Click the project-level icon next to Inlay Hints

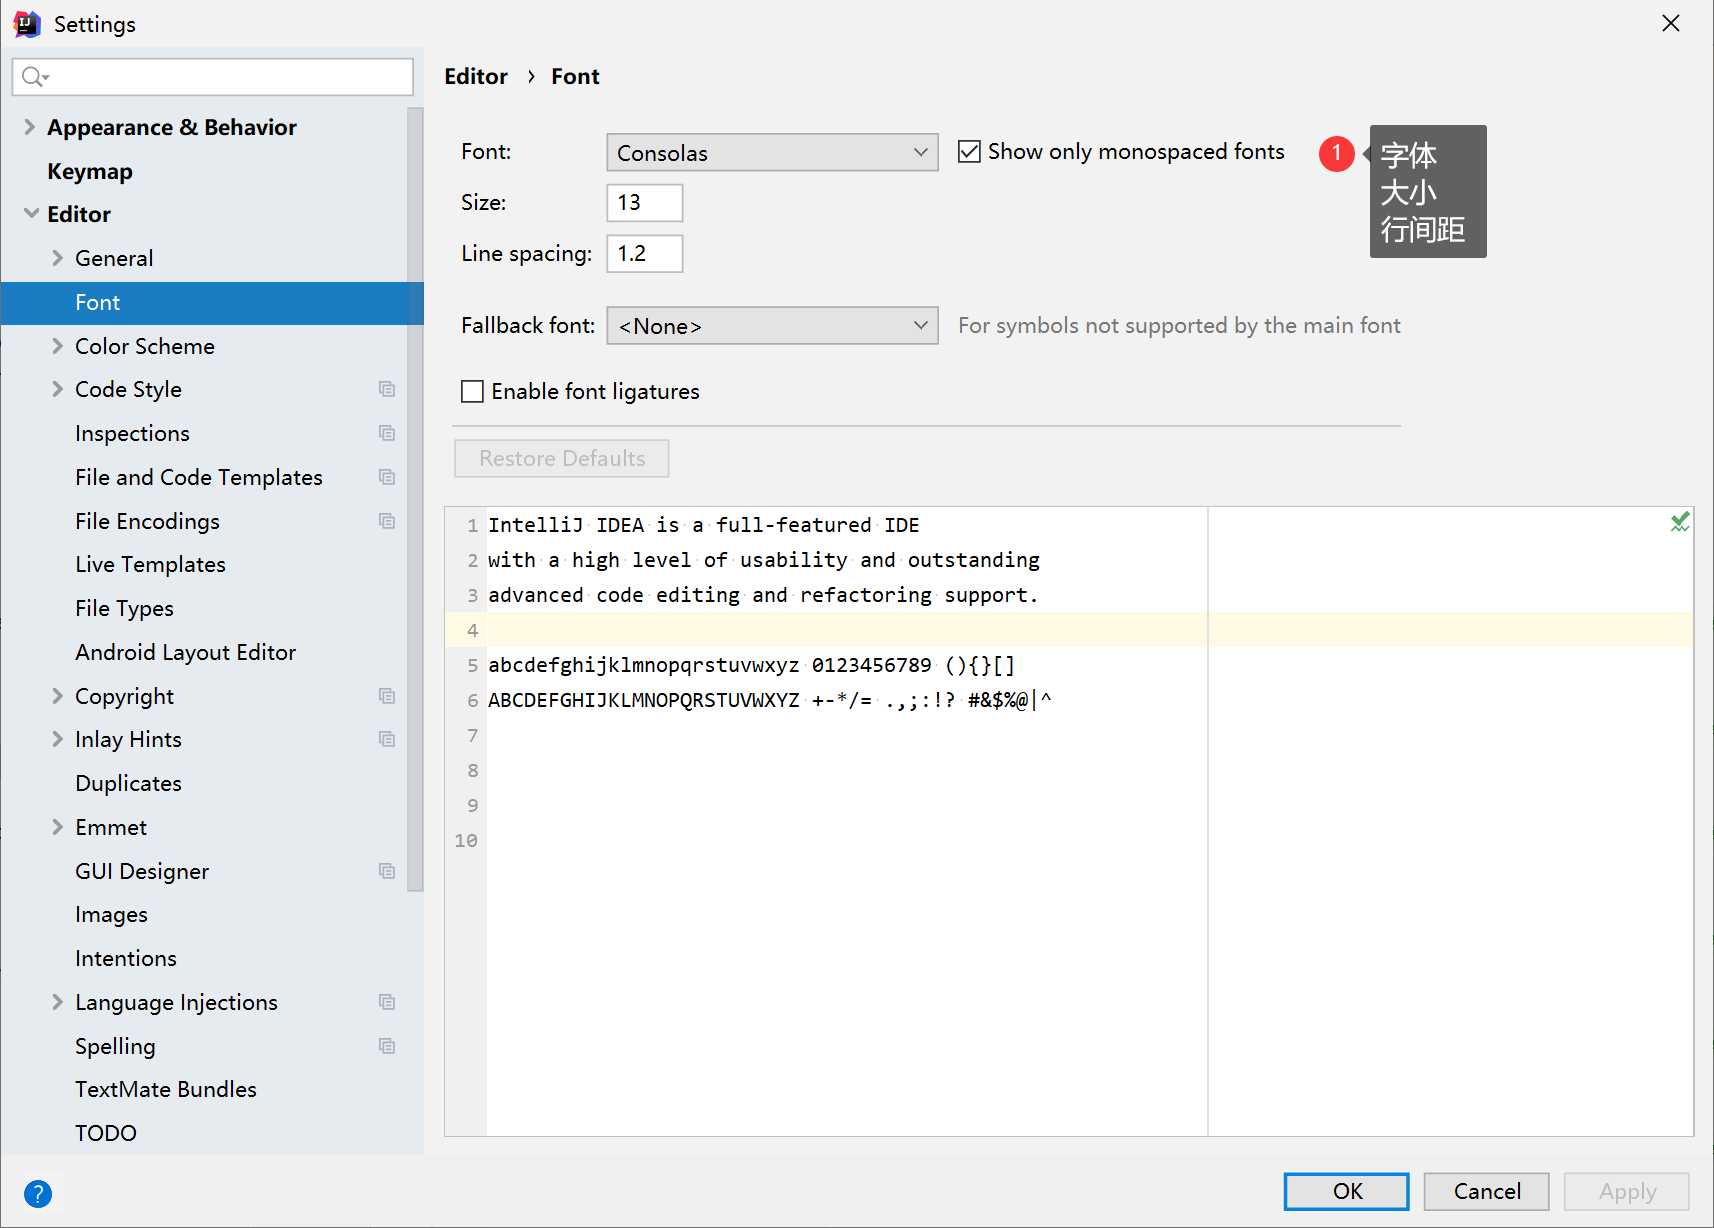(x=387, y=739)
